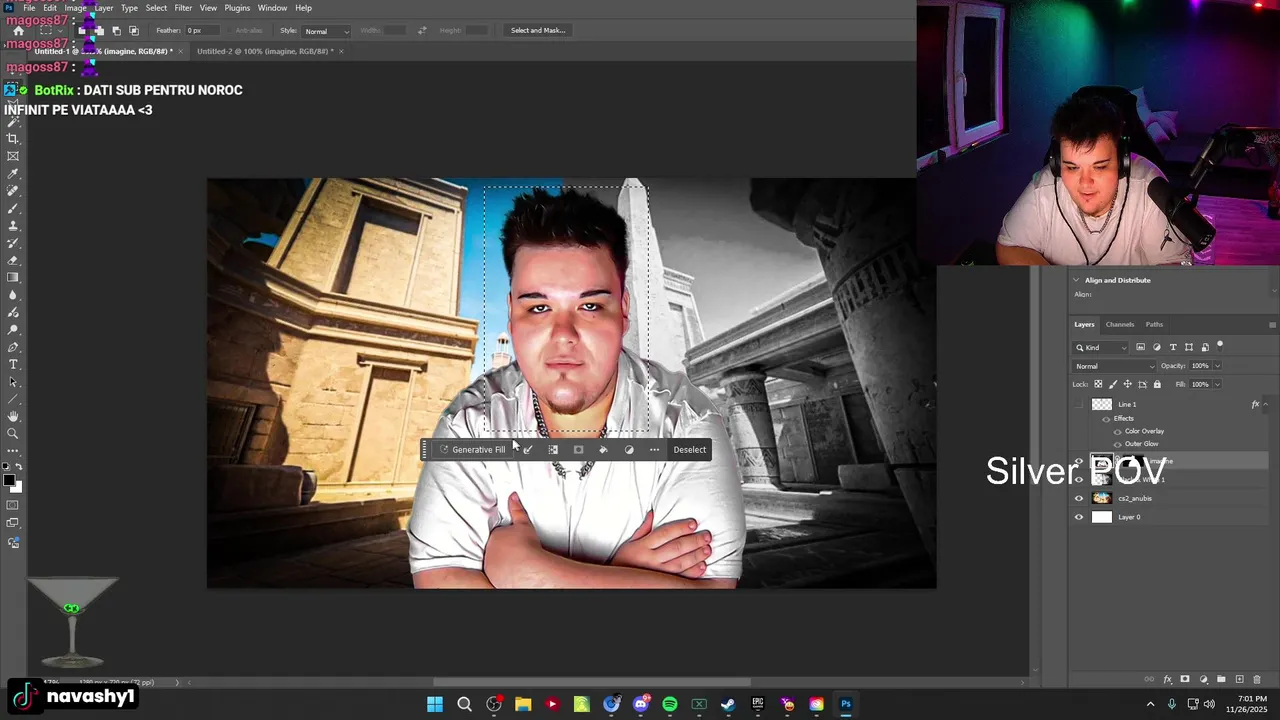1280x720 pixels.
Task: Select the Hand tool
Action: (x=13, y=416)
